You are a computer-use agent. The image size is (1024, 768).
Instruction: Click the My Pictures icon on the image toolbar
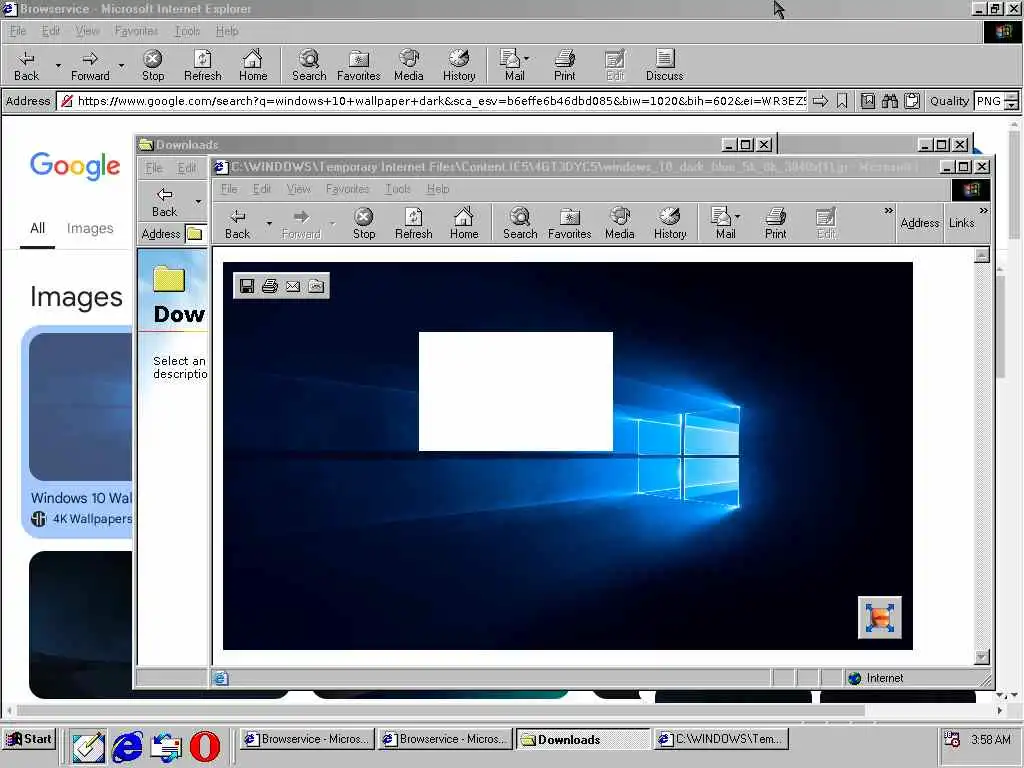tap(316, 286)
